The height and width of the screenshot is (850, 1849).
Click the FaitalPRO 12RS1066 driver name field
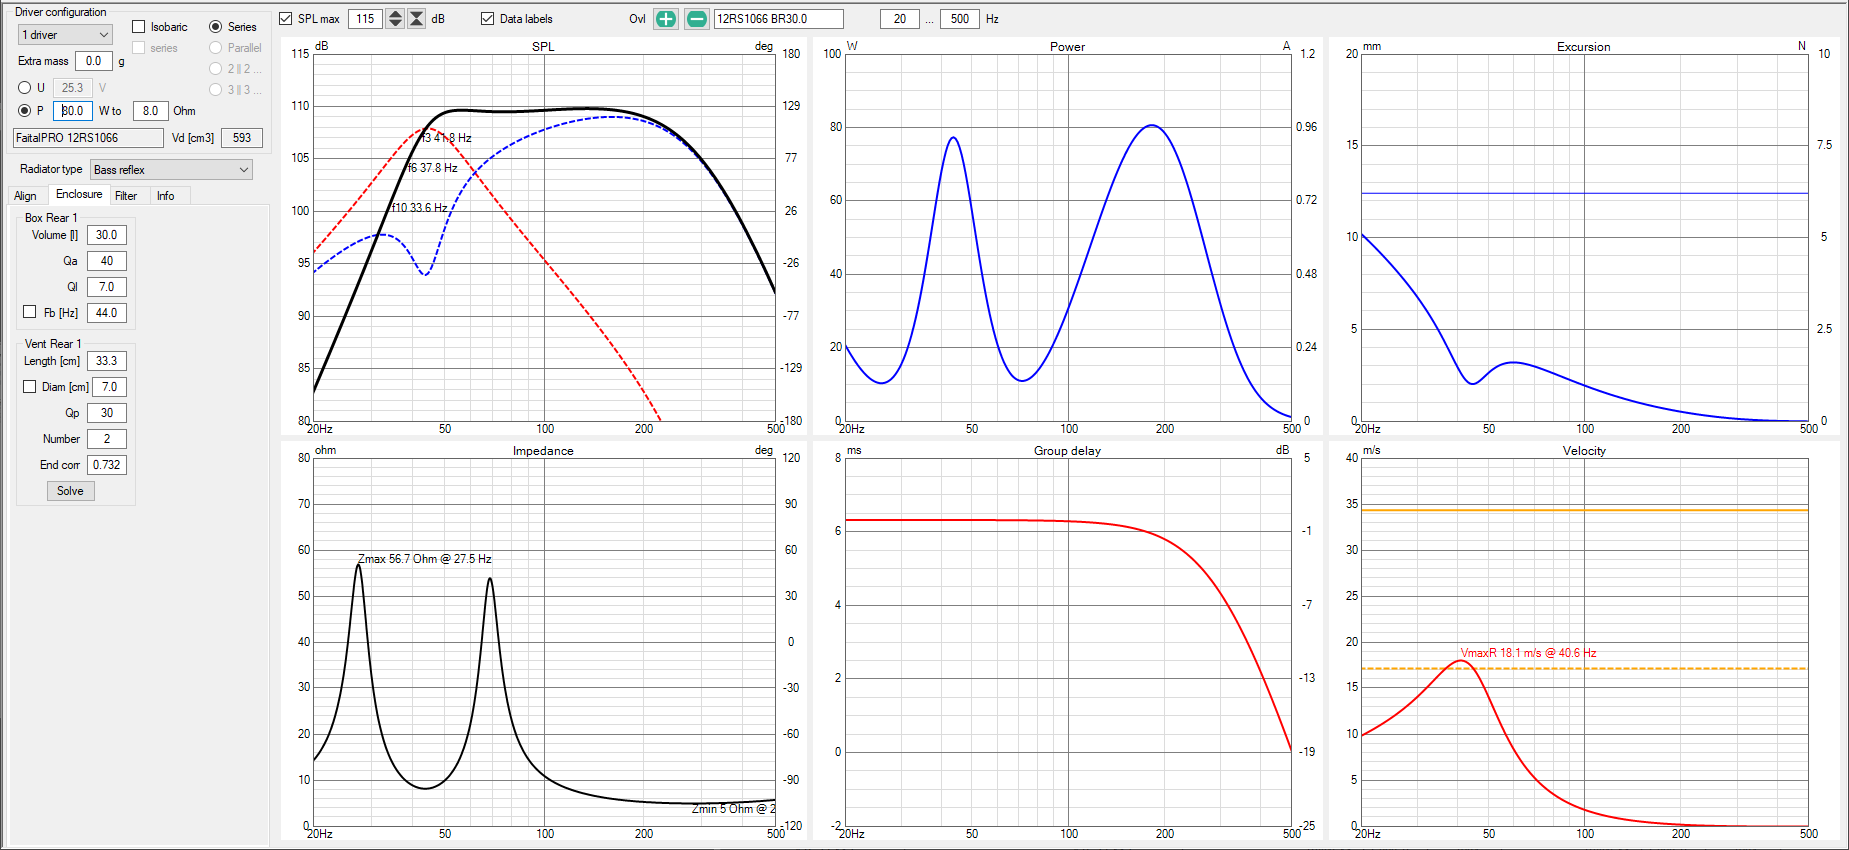click(88, 138)
